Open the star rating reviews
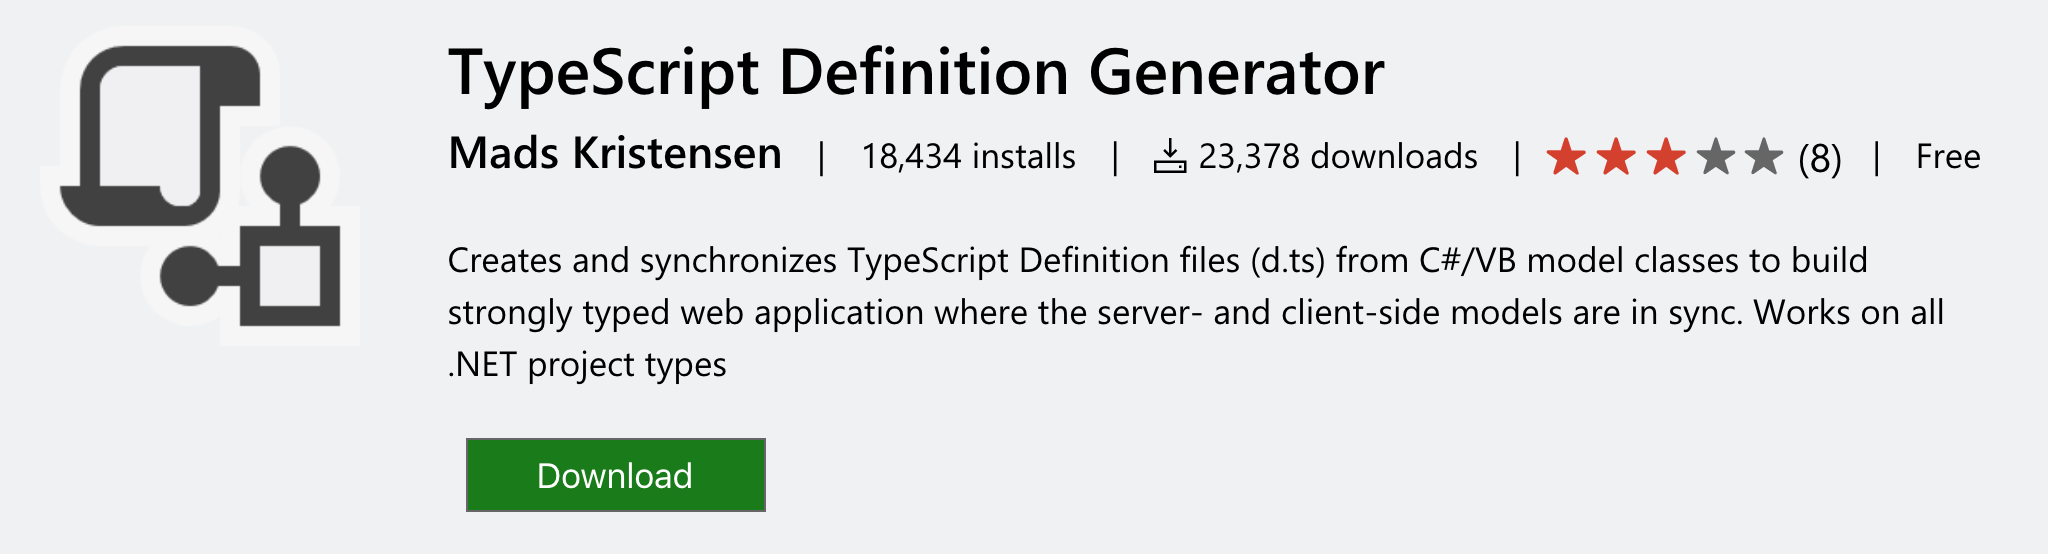Screen dimensions: 2048x554 click(x=1664, y=157)
